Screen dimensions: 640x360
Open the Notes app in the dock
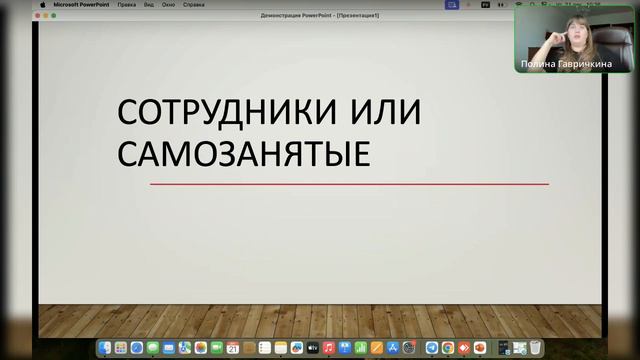[x=281, y=348]
